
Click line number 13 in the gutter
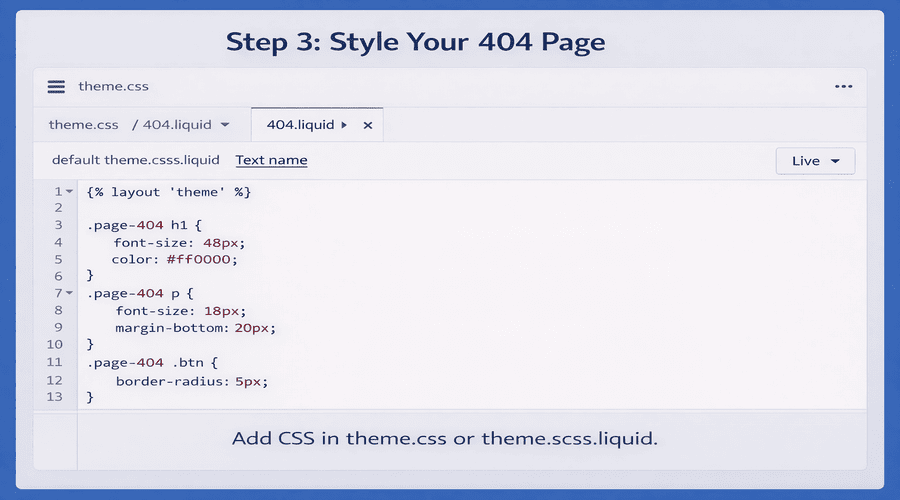point(55,397)
